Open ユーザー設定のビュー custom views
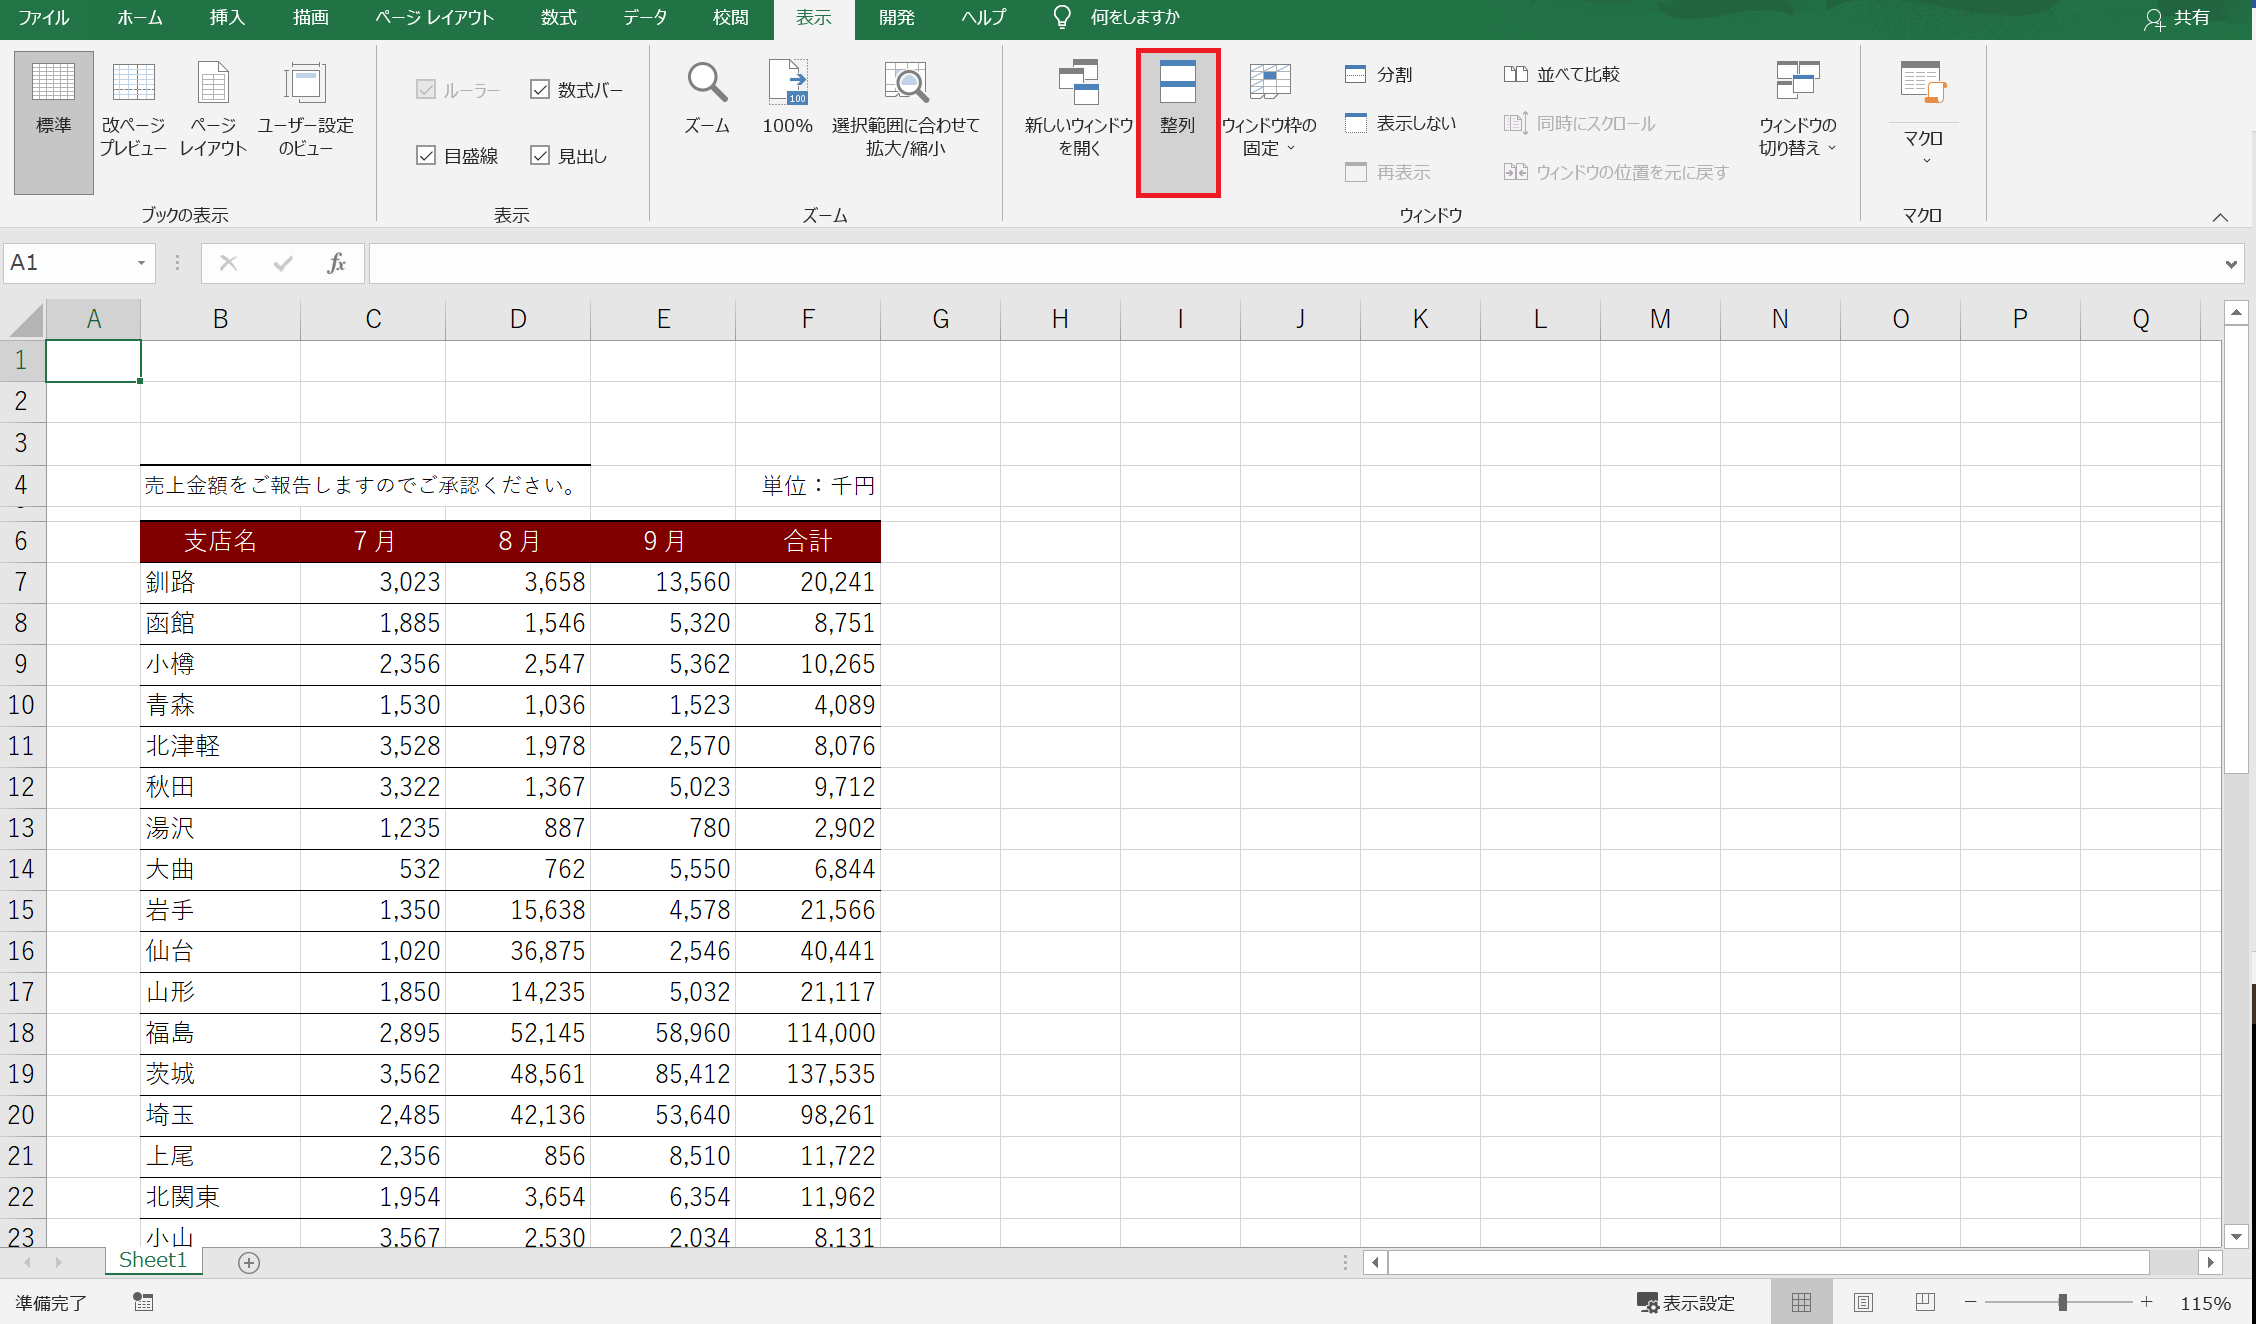Viewport: 2256px width, 1324px height. (x=305, y=109)
